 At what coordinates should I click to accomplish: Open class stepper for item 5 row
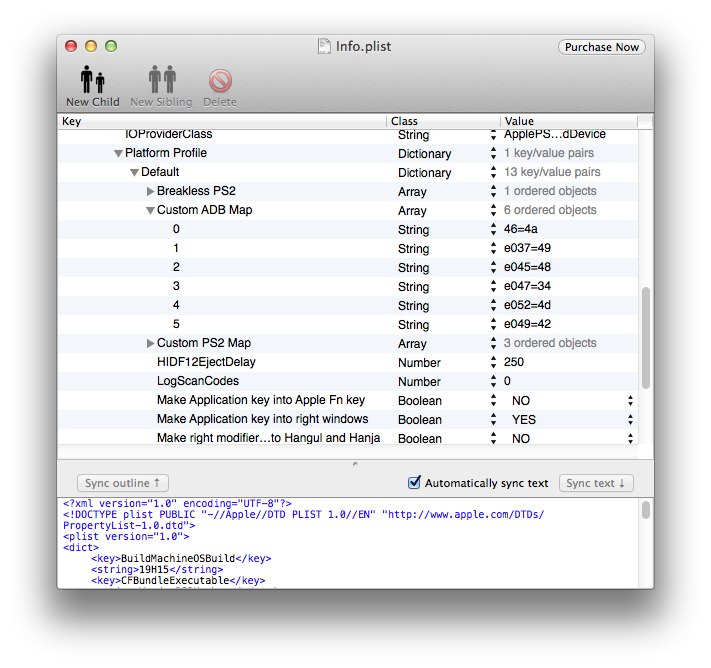click(493, 324)
